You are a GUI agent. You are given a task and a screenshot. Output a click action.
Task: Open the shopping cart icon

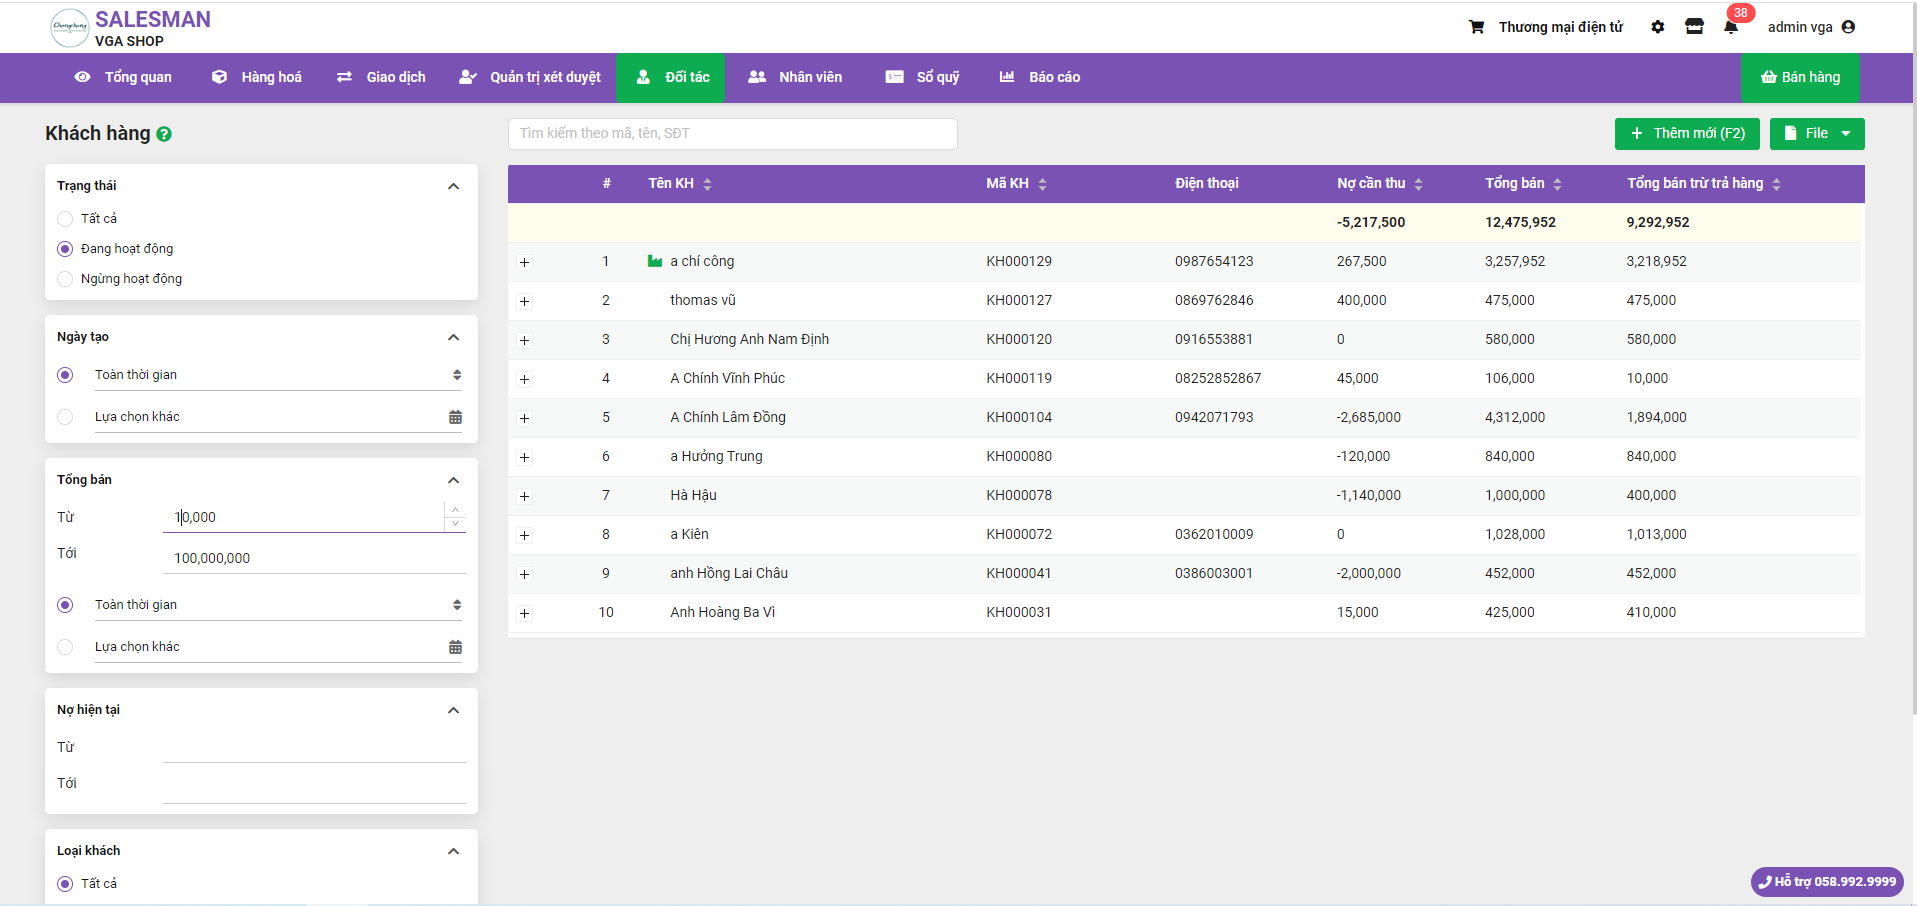click(x=1476, y=27)
